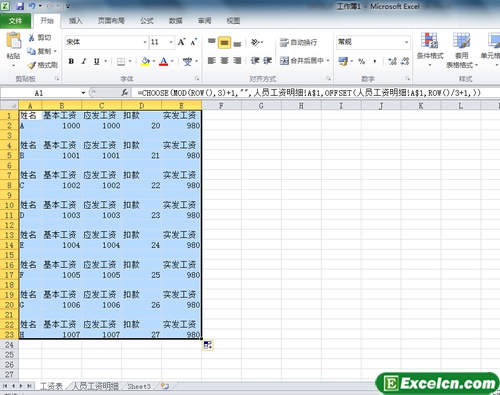This screenshot has height=395, width=500.
Task: Increase indent in the alignment group
Action: pos(268,61)
